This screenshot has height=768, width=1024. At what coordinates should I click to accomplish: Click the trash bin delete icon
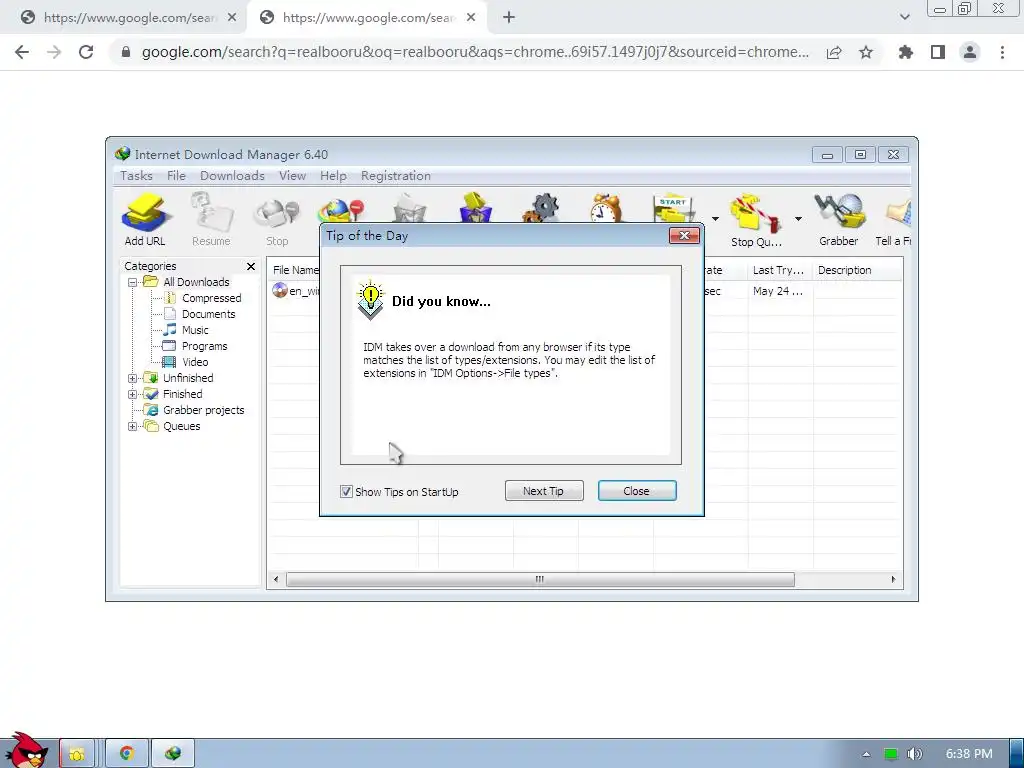409,209
